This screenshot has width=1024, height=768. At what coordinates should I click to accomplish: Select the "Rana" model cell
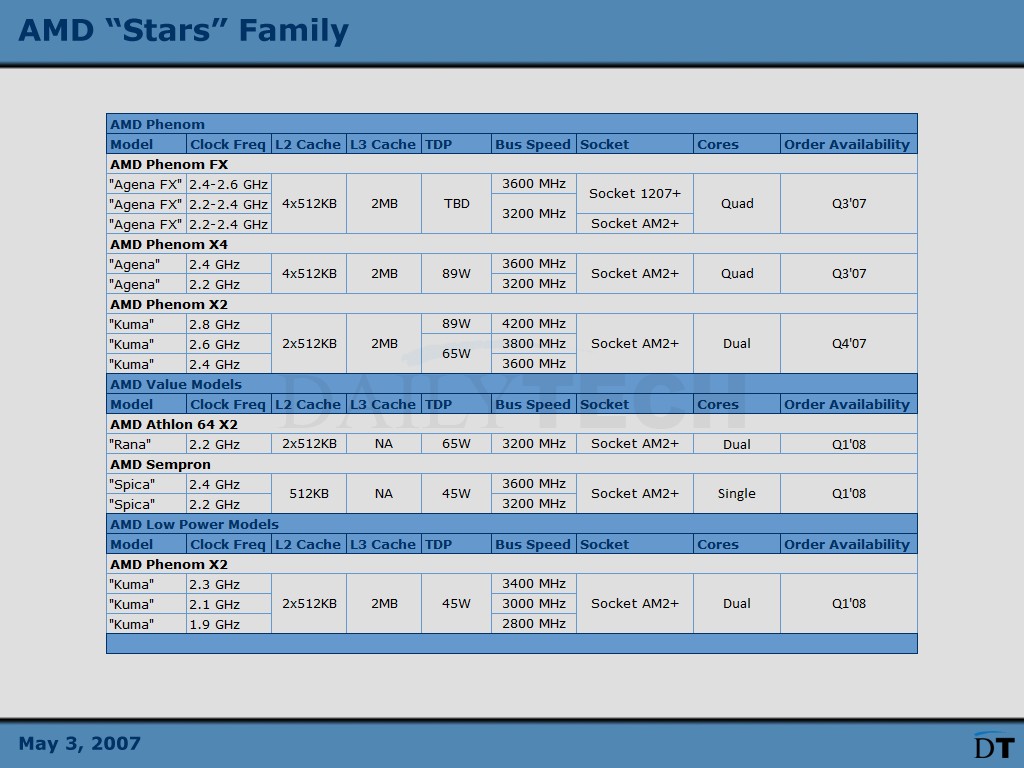[146, 444]
